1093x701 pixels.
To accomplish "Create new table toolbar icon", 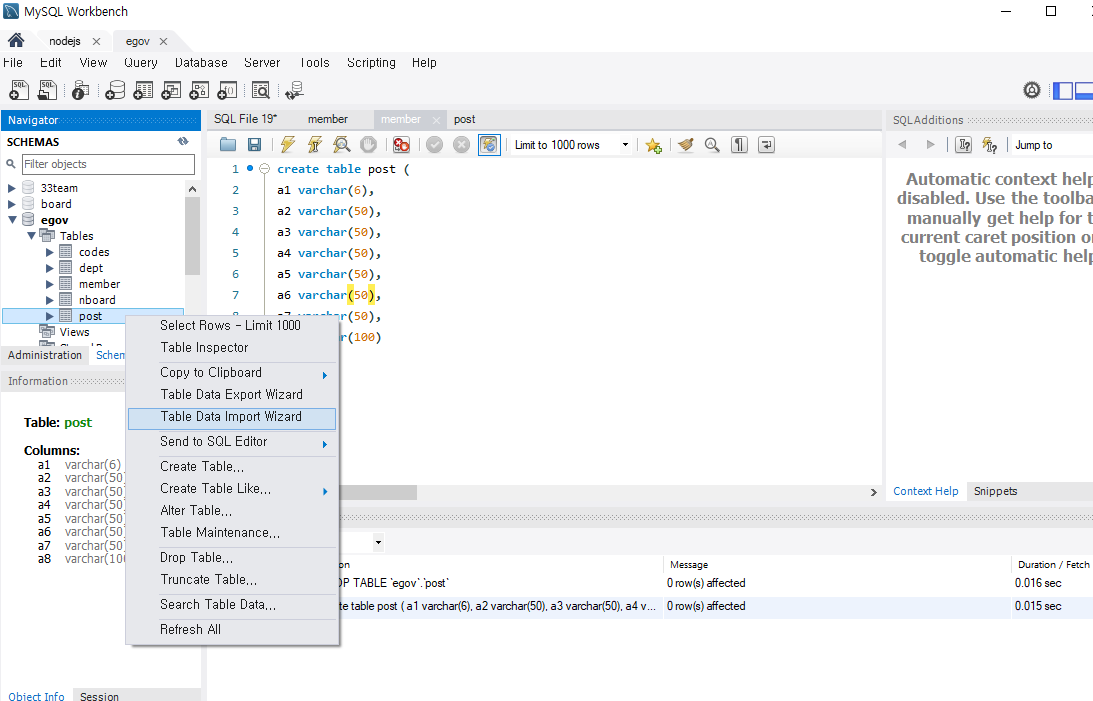I will tap(143, 90).
